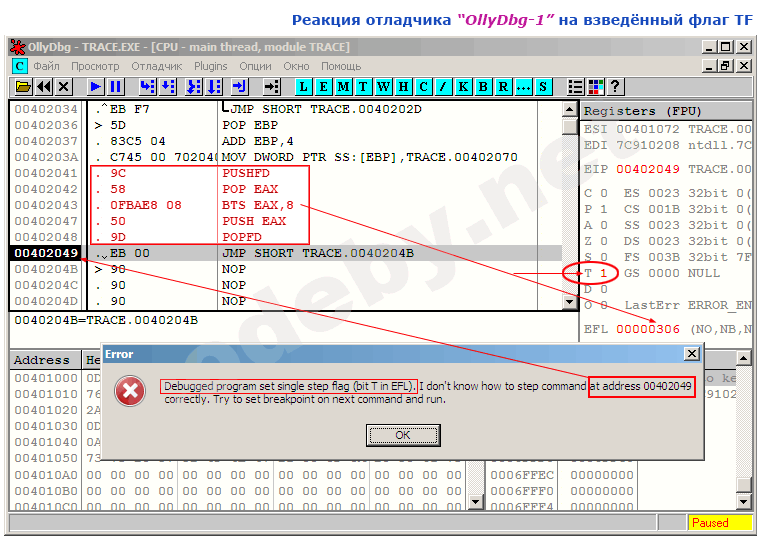This screenshot has height=542, width=764.
Task: Open the Breakpoints window with B button
Action: (x=483, y=87)
